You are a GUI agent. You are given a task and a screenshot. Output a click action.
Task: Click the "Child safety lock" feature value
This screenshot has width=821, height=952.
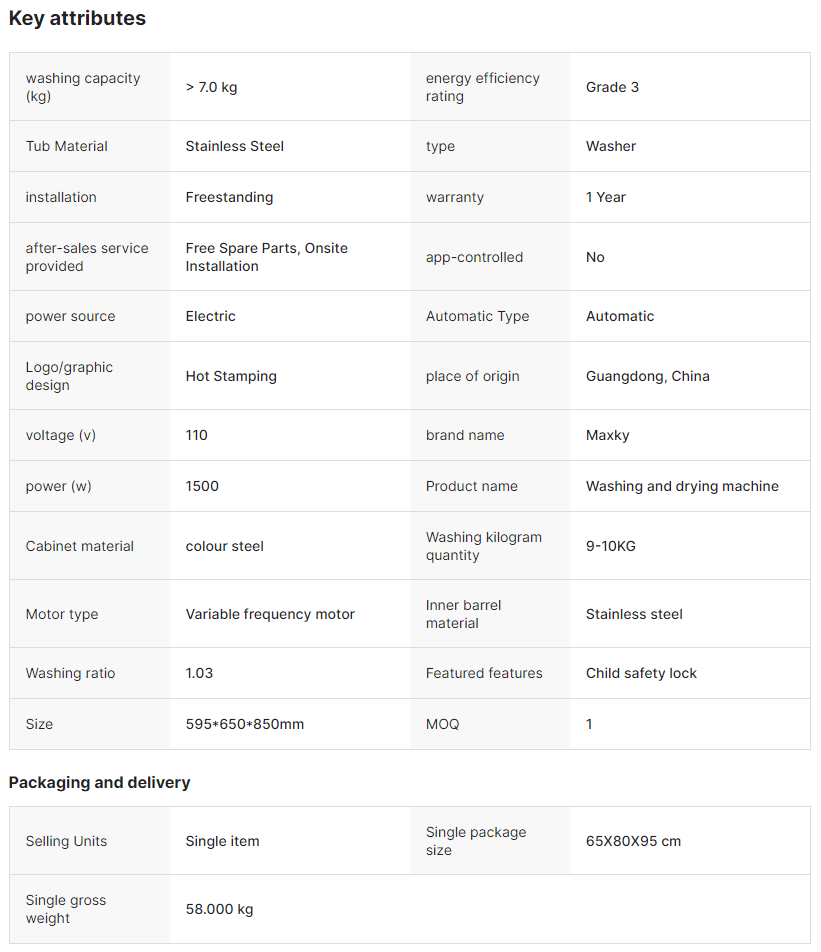pyautogui.click(x=641, y=673)
